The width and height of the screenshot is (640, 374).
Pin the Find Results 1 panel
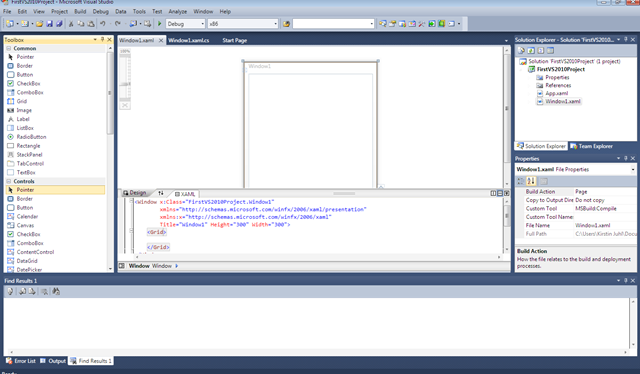tap(626, 281)
